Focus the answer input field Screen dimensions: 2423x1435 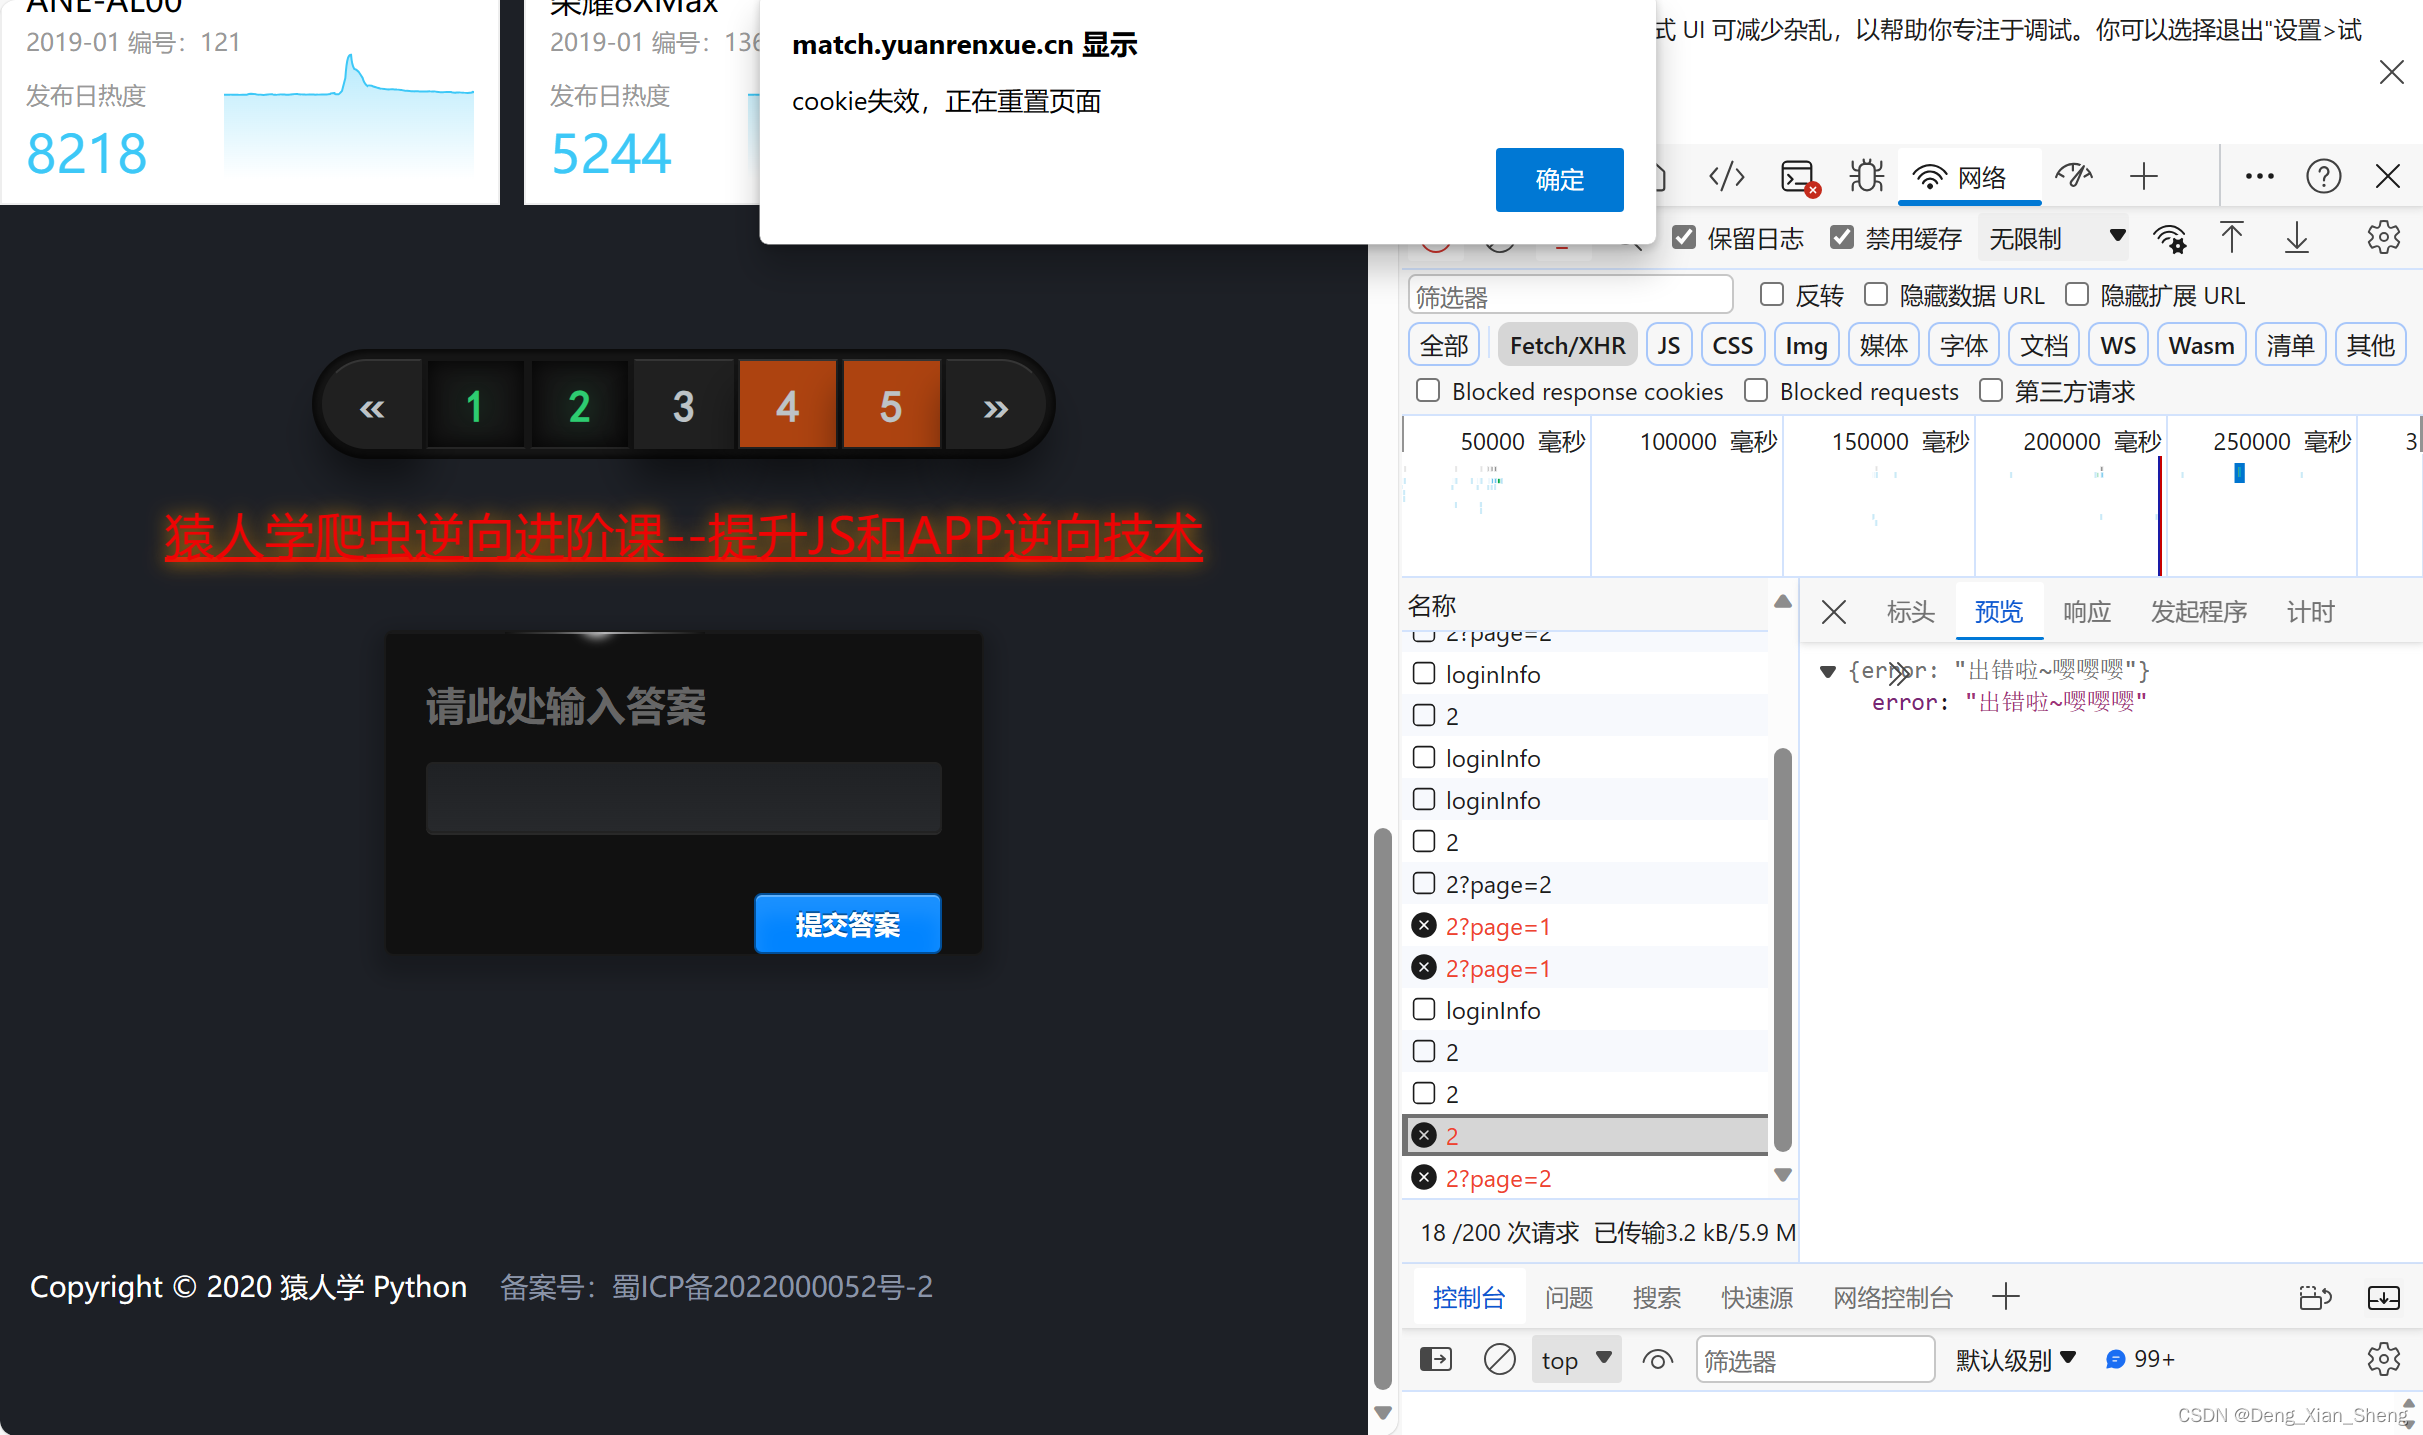pos(683,798)
